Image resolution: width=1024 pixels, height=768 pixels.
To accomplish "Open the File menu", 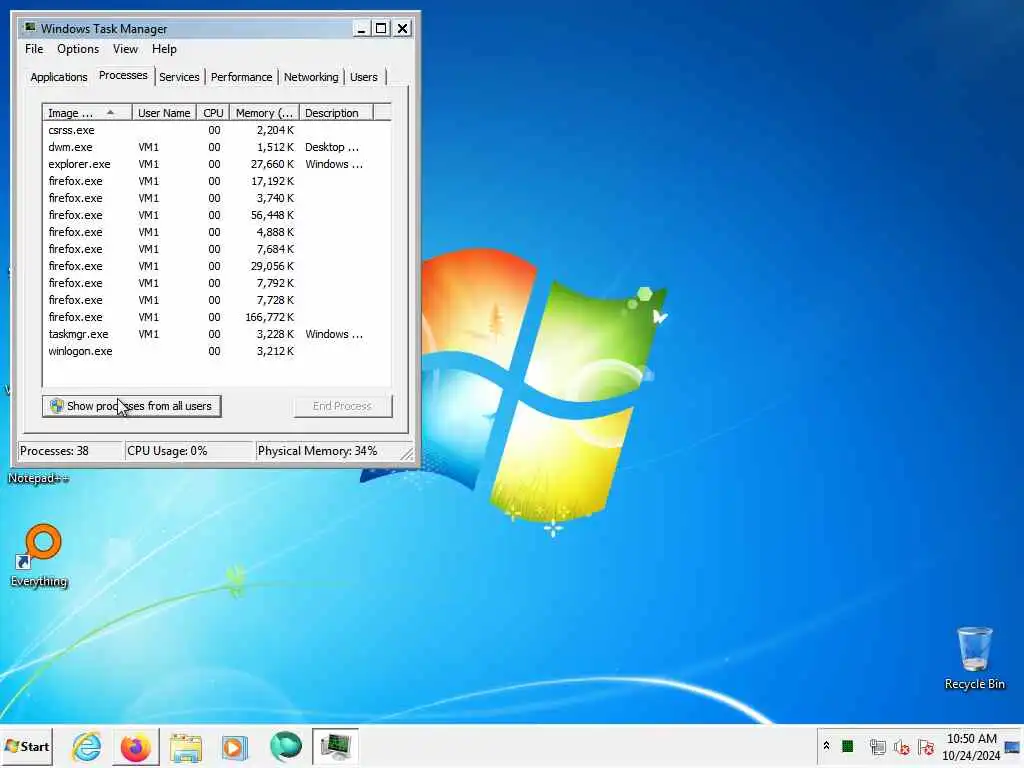I will tap(34, 49).
